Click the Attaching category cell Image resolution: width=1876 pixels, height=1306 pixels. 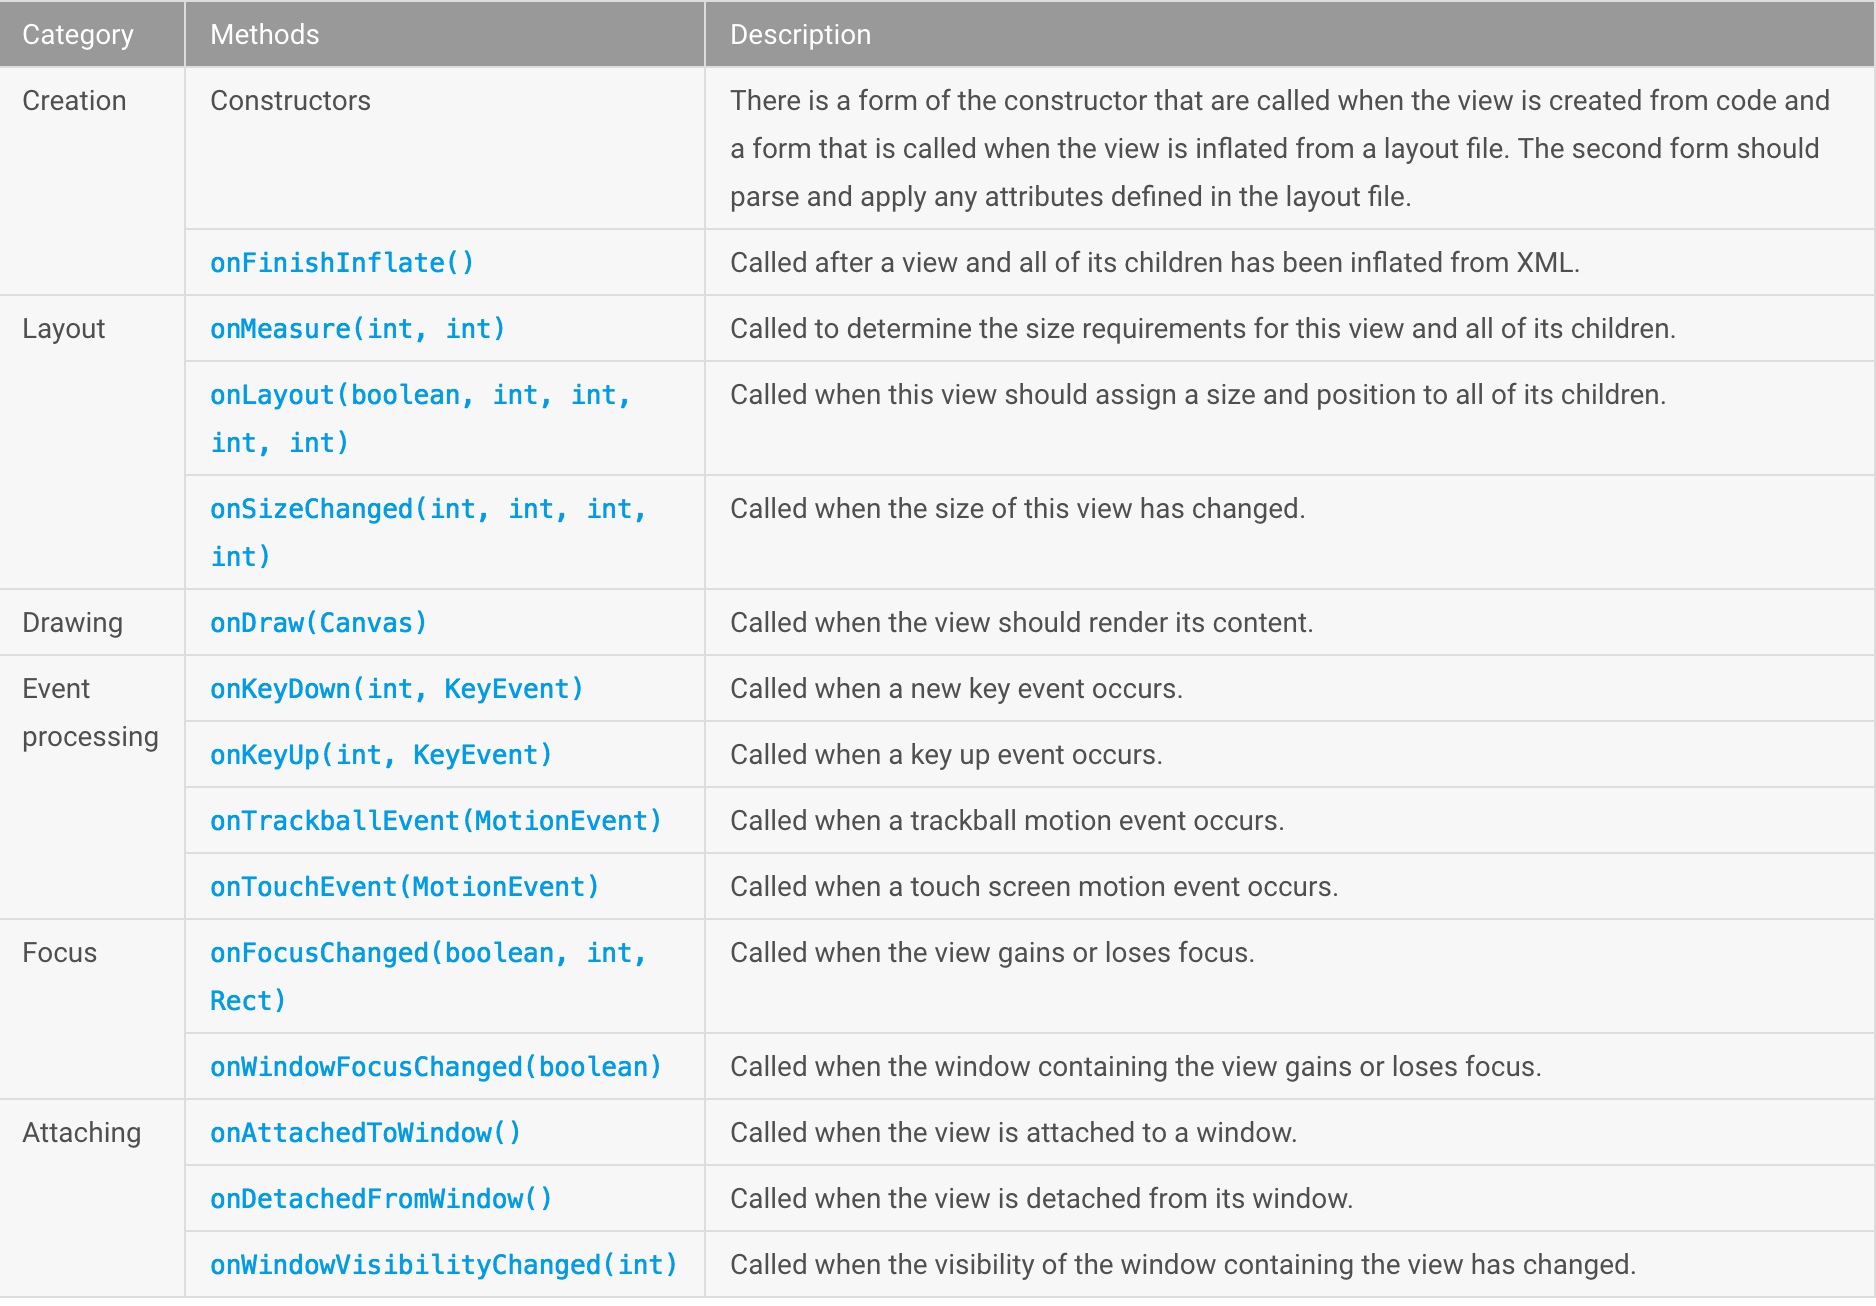pos(81,1133)
